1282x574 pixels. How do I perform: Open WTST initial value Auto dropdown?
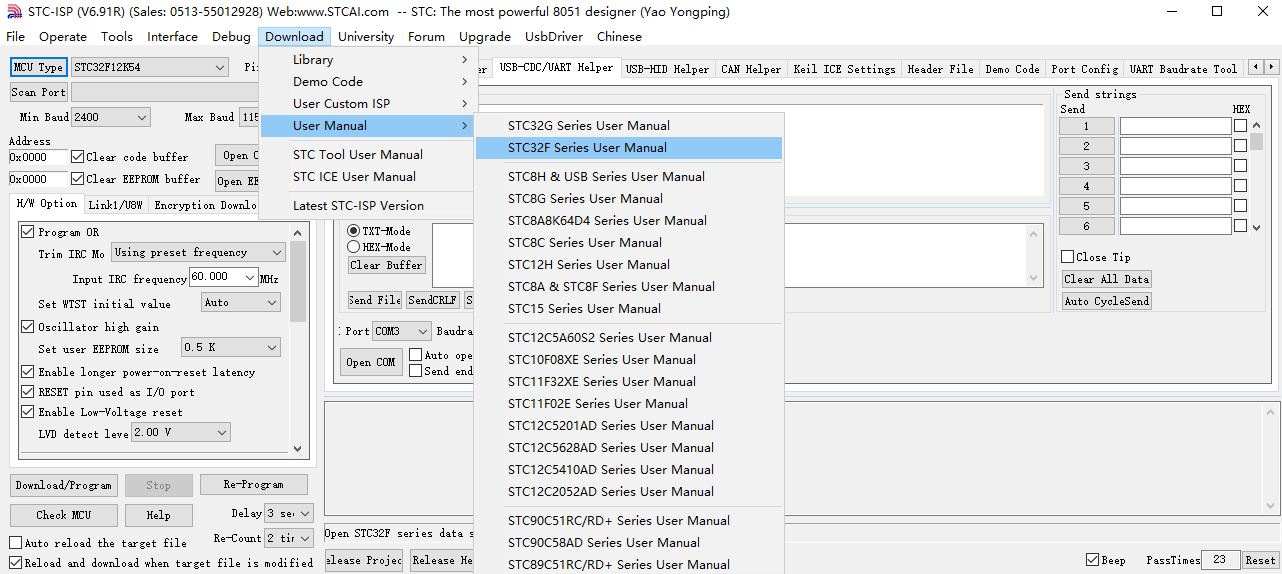[241, 302]
